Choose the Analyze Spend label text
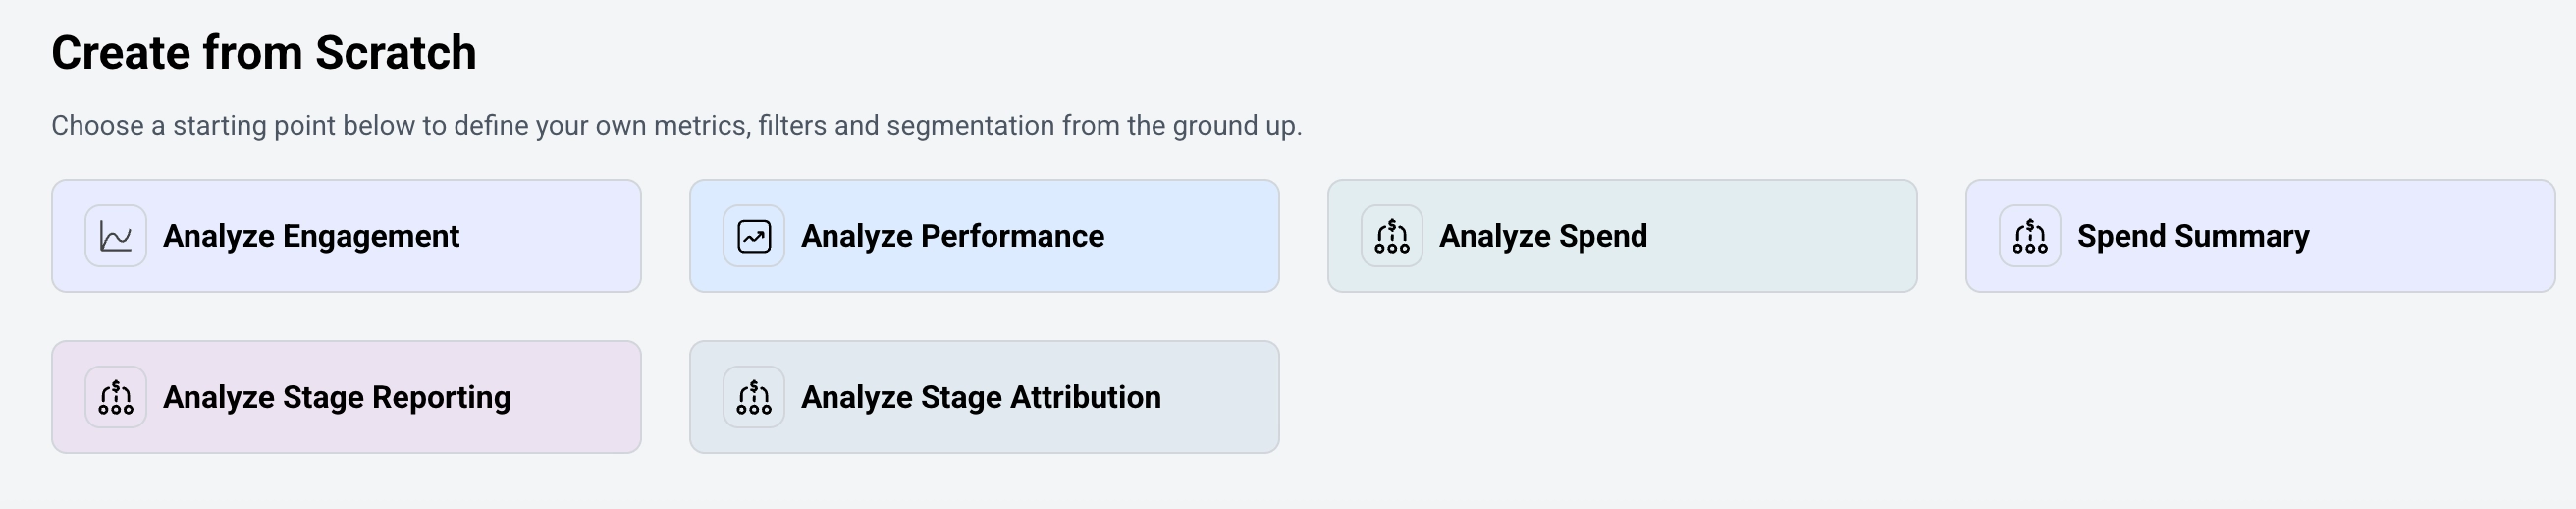The width and height of the screenshot is (2576, 509). point(1542,236)
